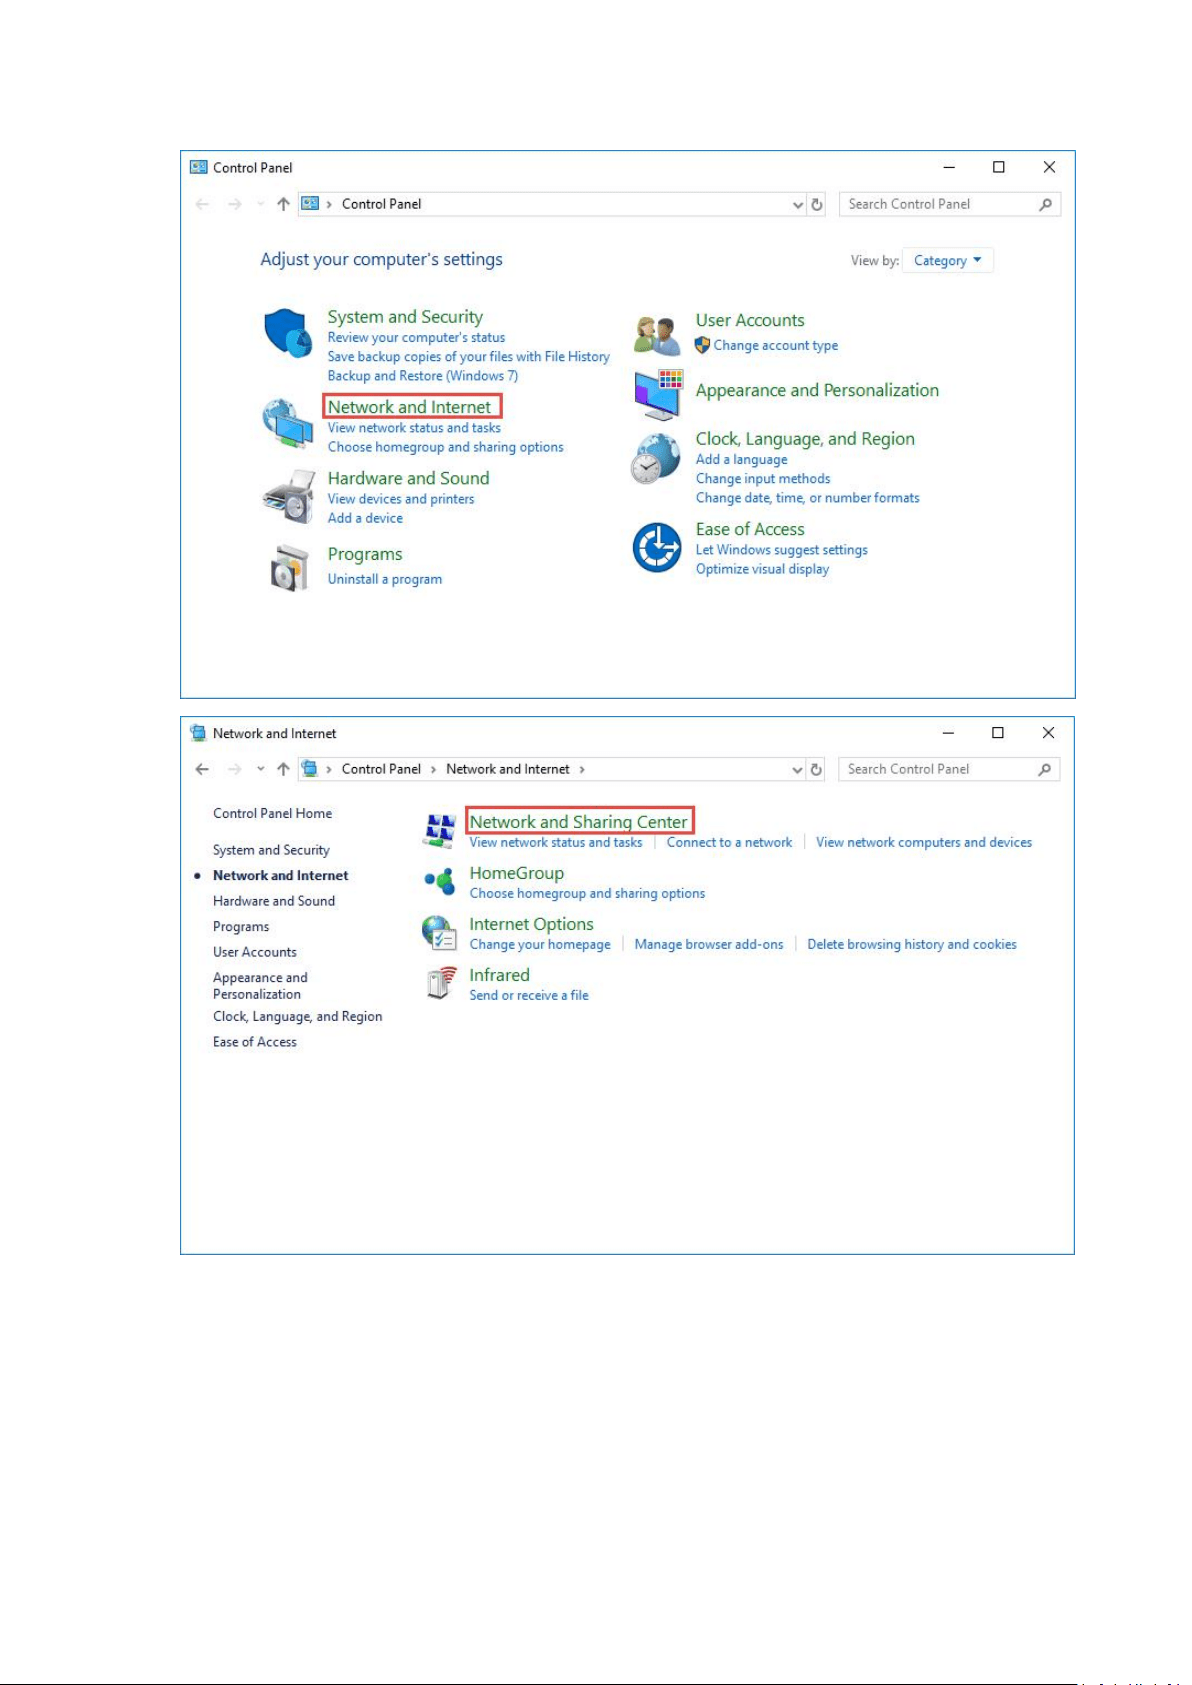Screen dimensions: 1192x1685
Task: Click the HomeGroup colored dots icon
Action: coord(440,881)
